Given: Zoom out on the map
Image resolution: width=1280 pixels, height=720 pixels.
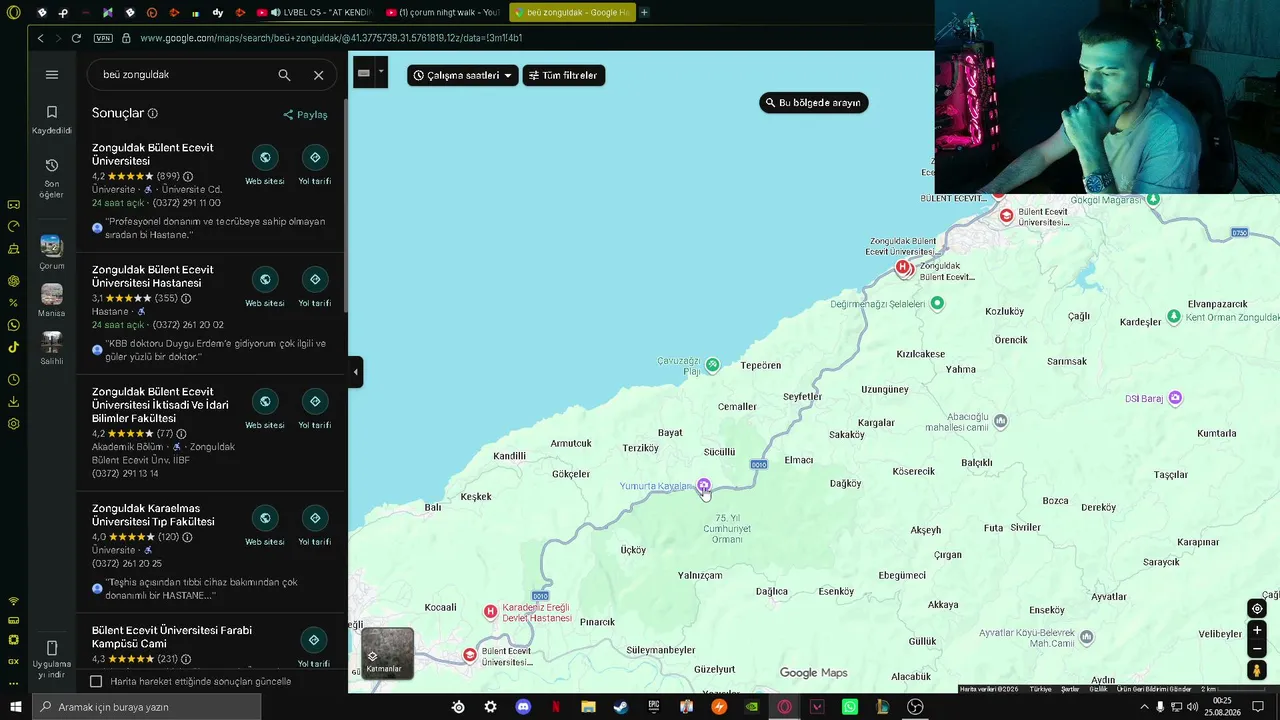Looking at the screenshot, I should click(x=1257, y=649).
